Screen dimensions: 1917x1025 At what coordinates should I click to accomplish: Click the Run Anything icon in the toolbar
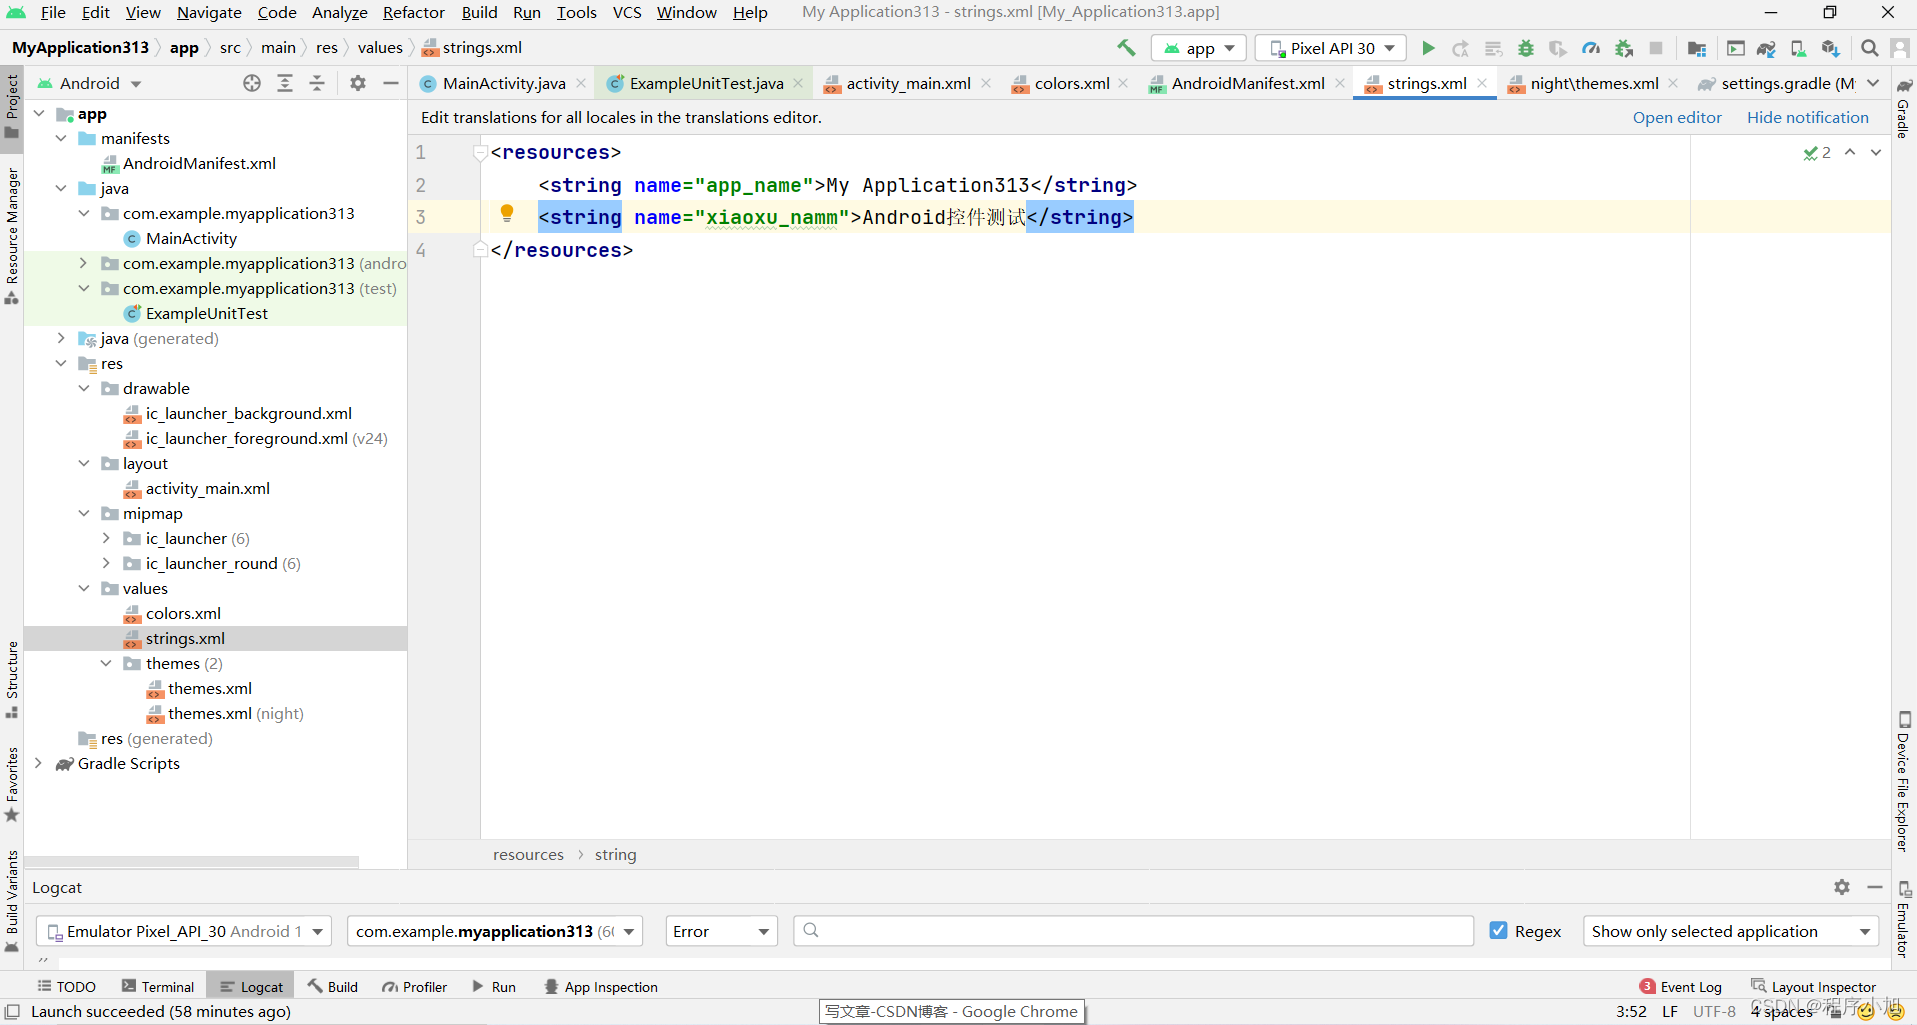(1736, 48)
